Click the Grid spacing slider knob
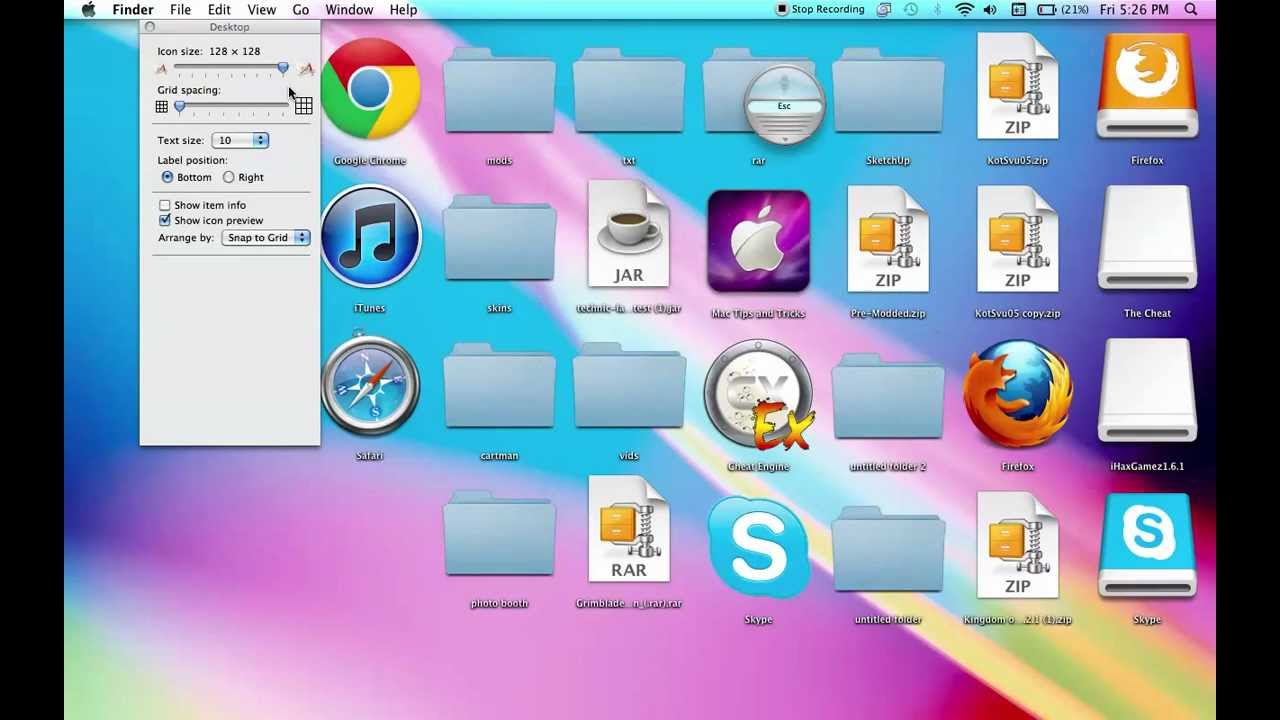This screenshot has width=1280, height=720. (180, 106)
